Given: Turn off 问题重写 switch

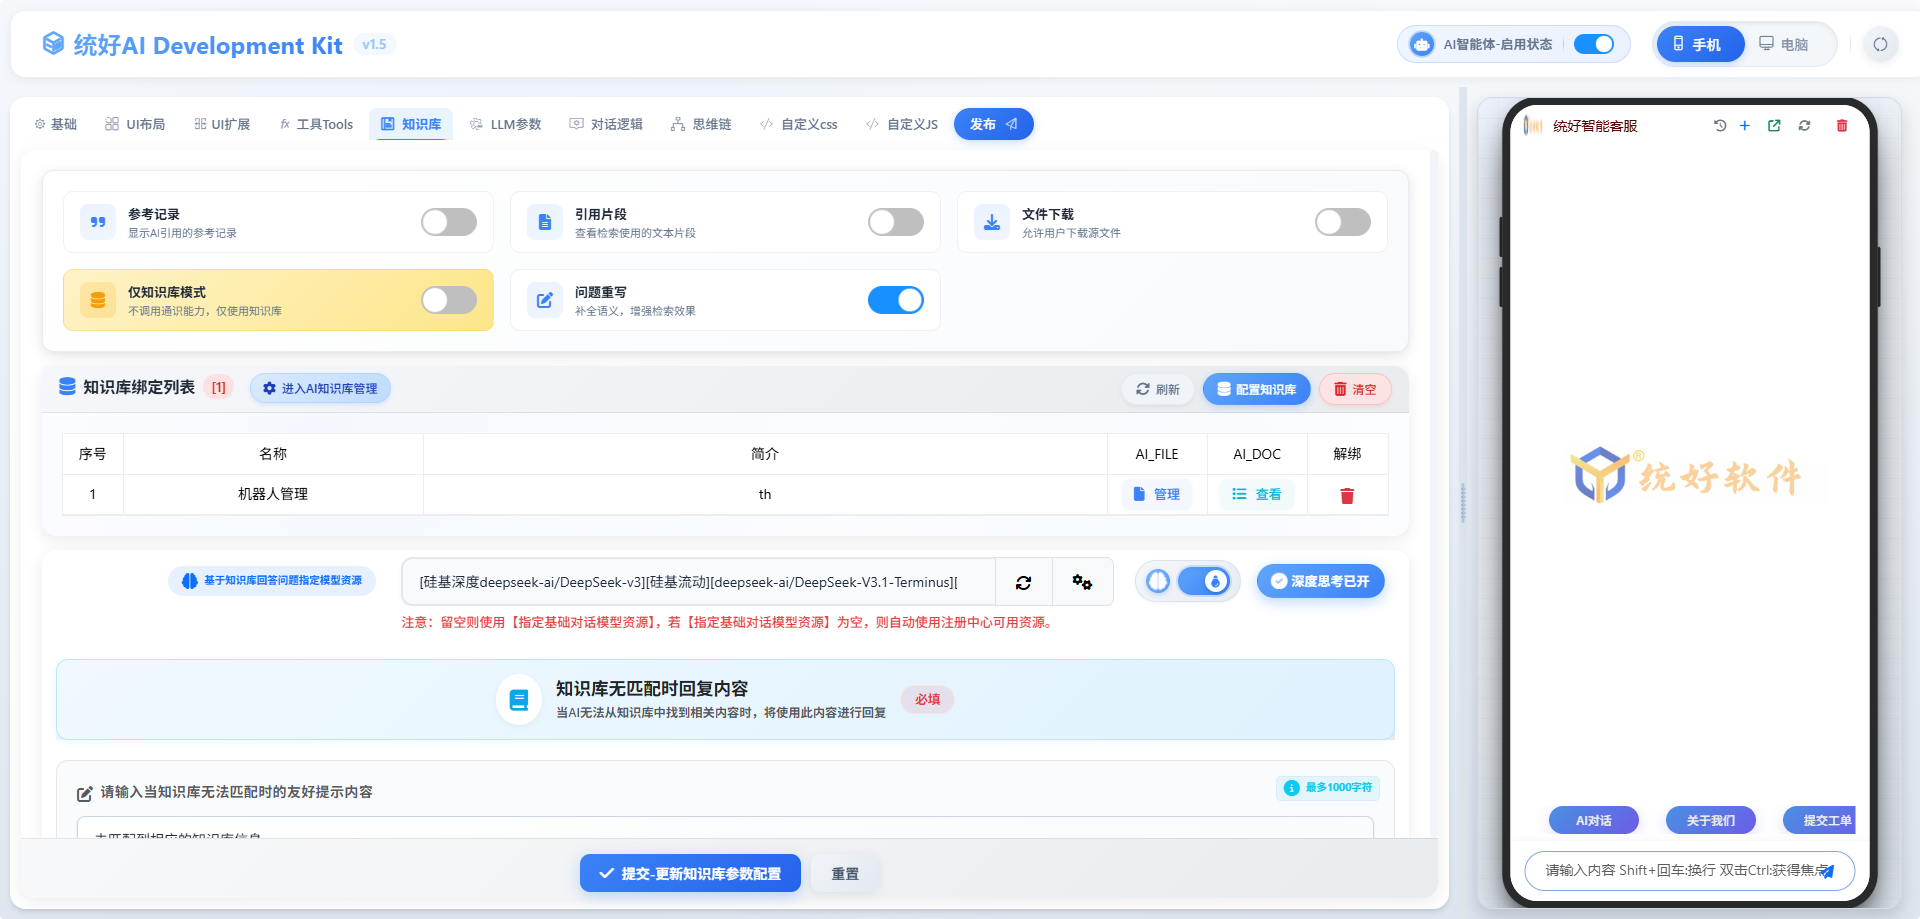Looking at the screenshot, I should pos(896,300).
